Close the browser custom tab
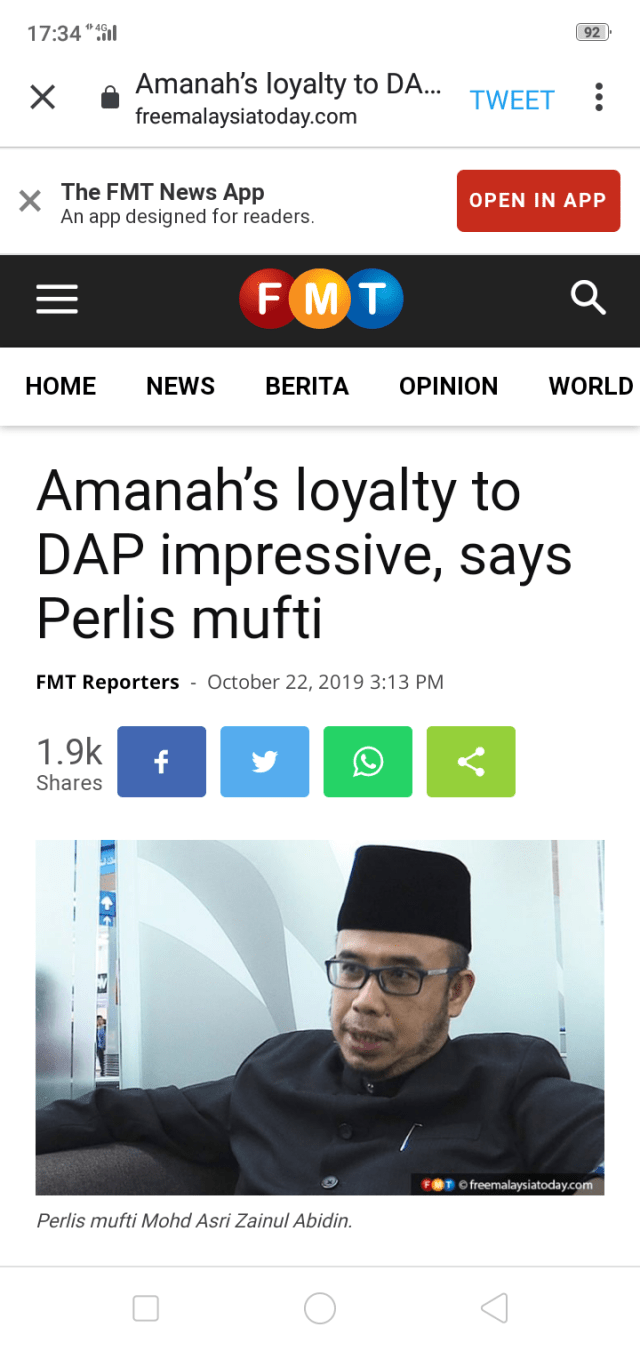The image size is (640, 1351). click(x=42, y=97)
